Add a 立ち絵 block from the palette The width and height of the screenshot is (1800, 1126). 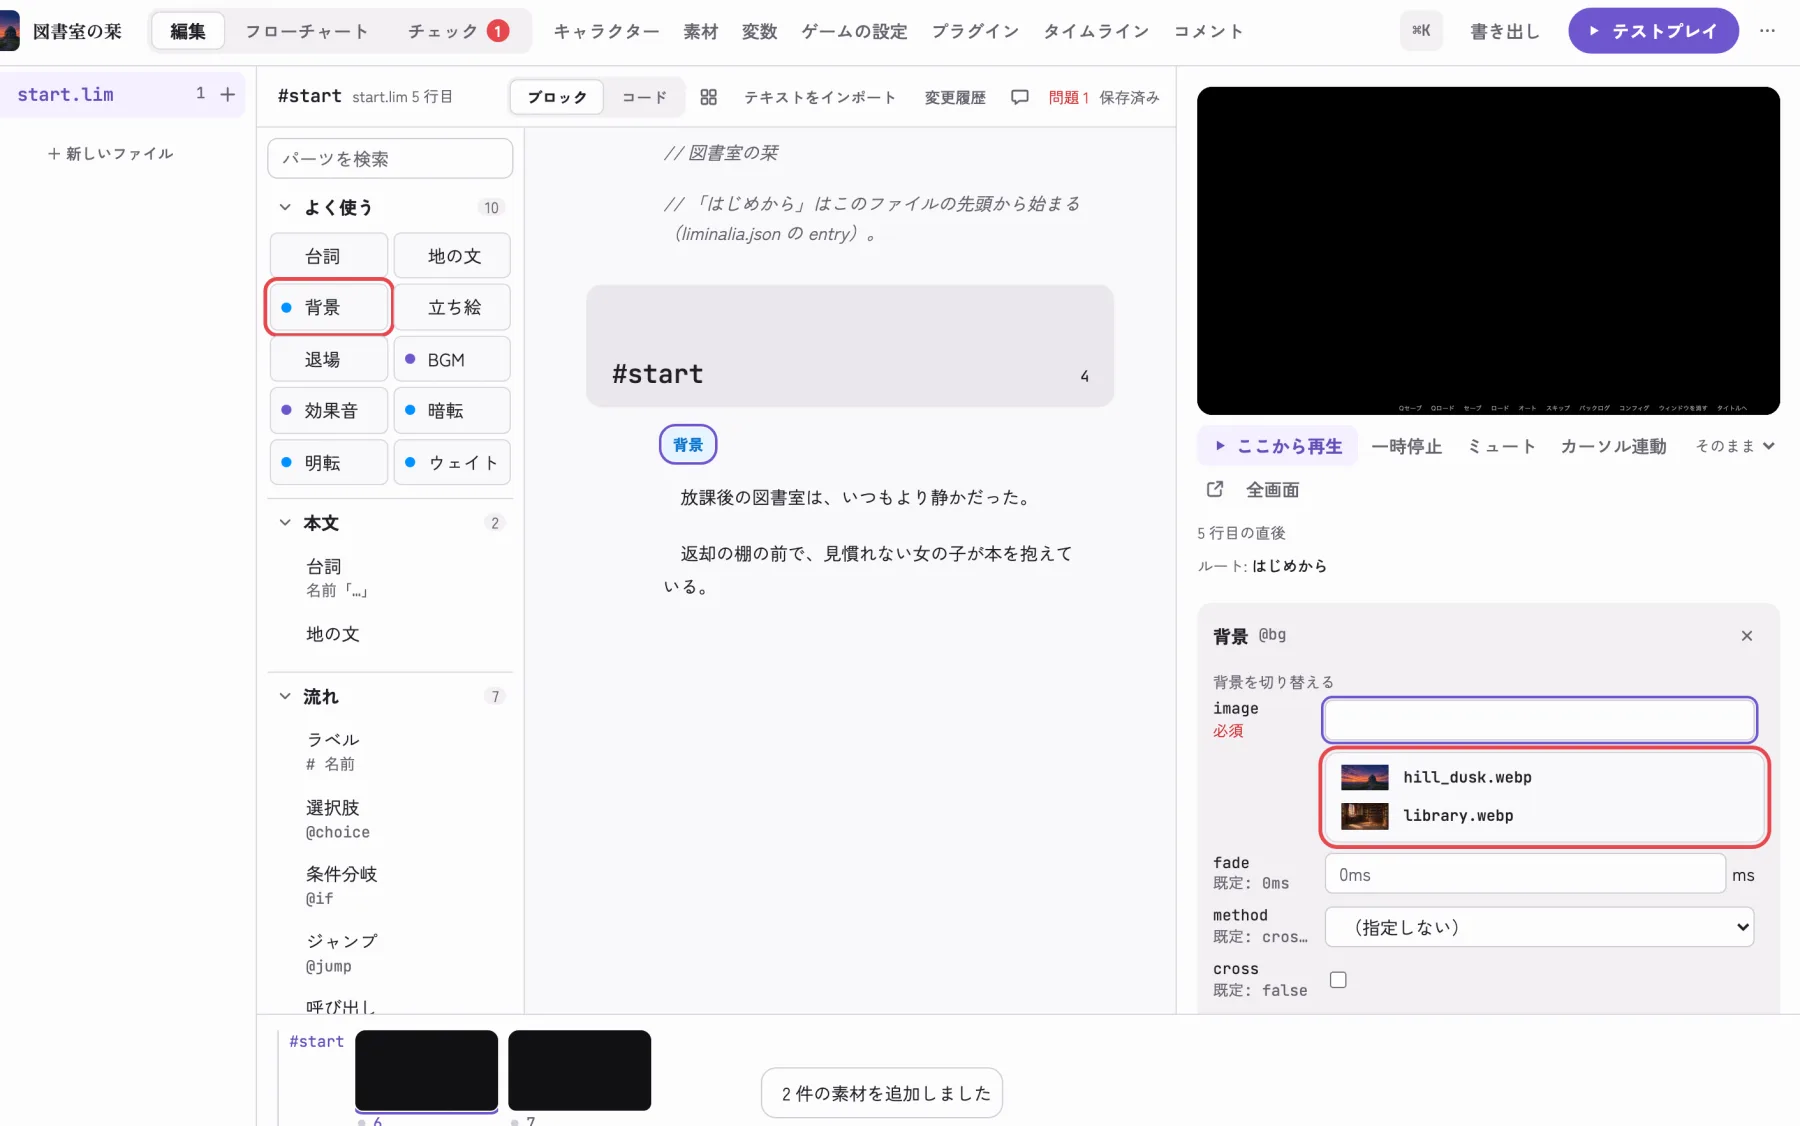pyautogui.click(x=452, y=307)
